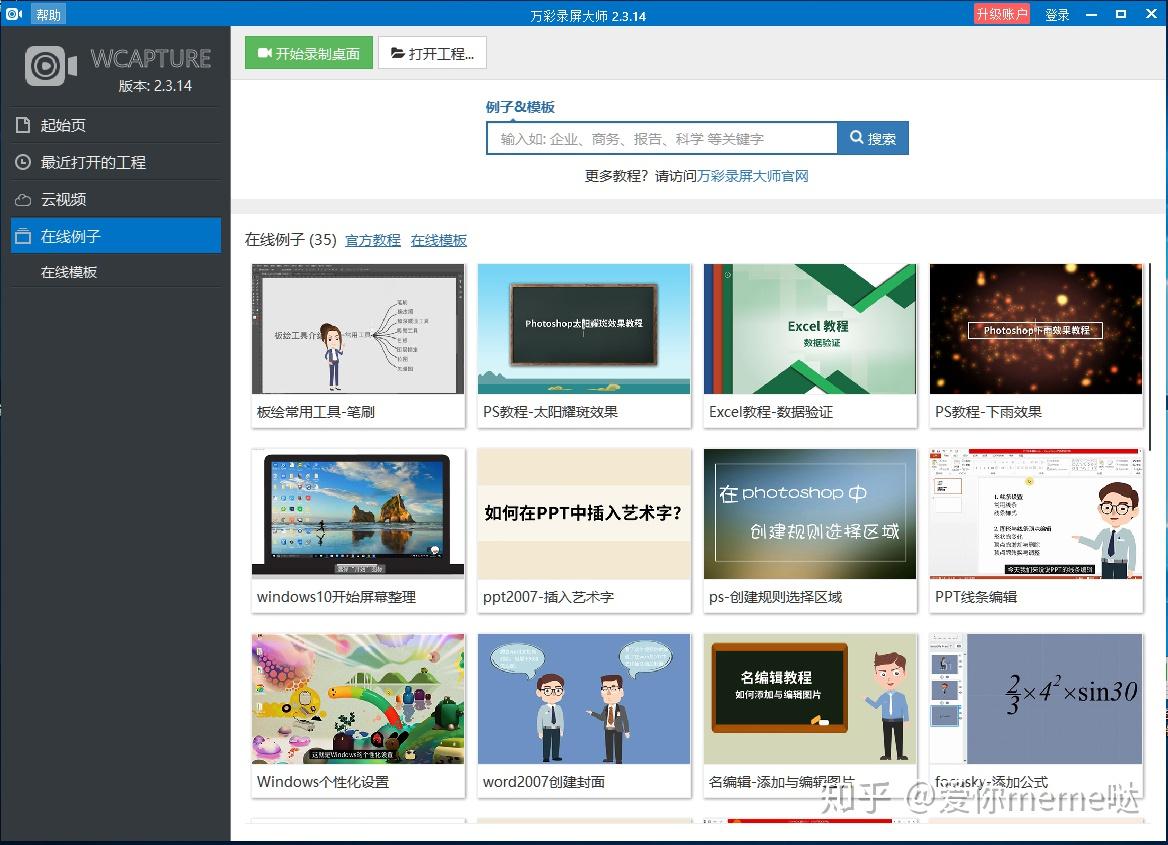
Task: Click 打开工程 button
Action: coord(432,53)
